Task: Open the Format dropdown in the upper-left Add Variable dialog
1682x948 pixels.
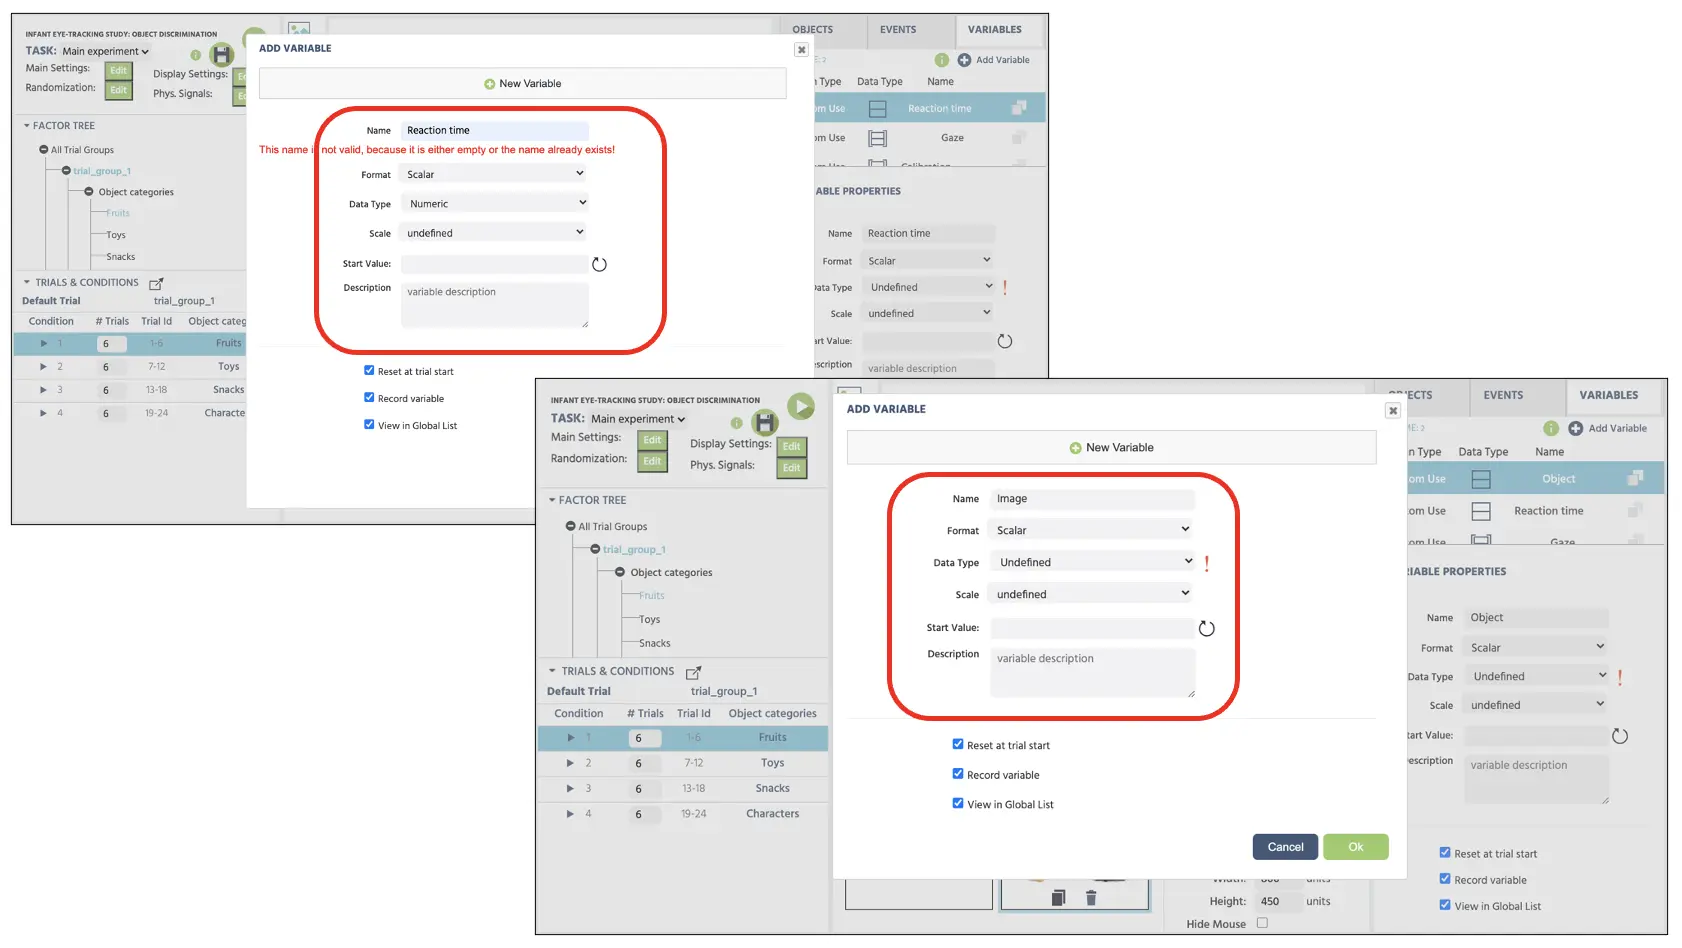Action: click(x=495, y=174)
